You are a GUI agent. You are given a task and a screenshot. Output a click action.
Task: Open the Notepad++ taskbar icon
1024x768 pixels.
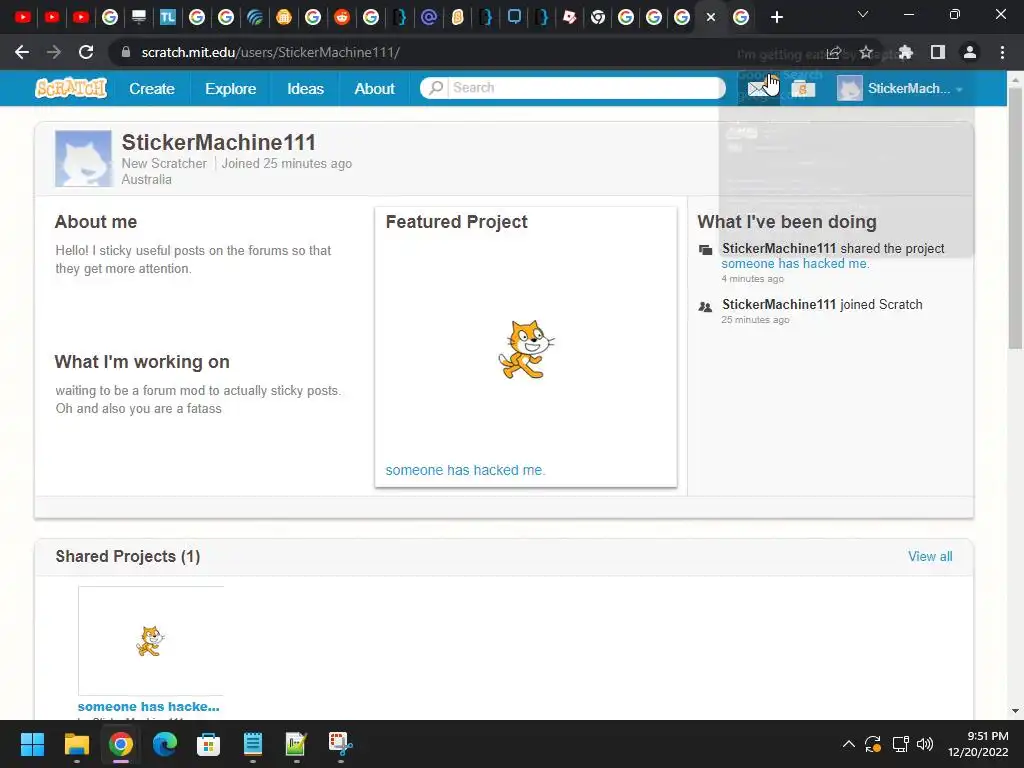tap(296, 744)
